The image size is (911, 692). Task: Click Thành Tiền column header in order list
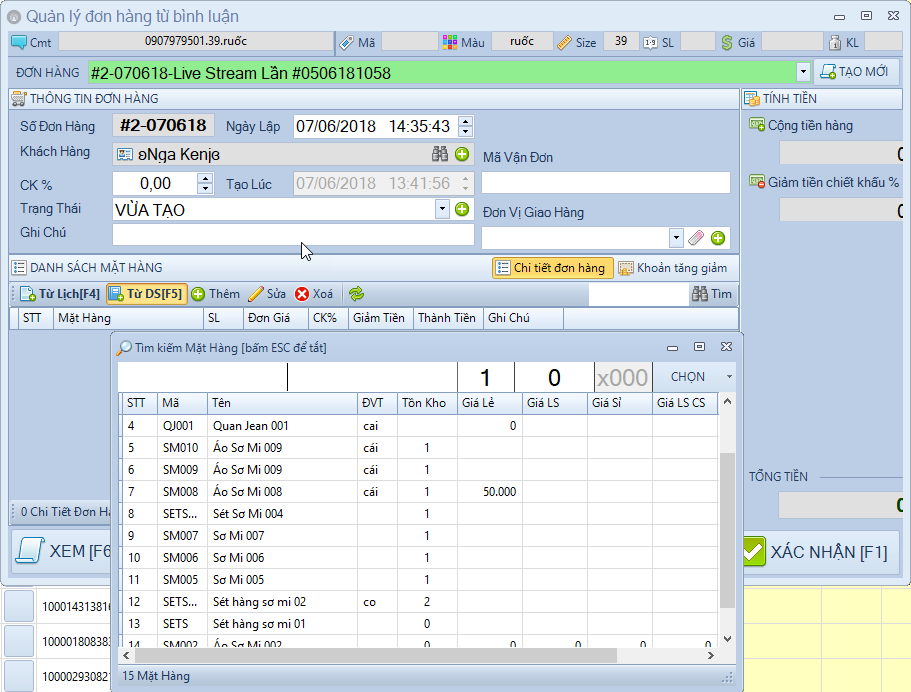click(x=448, y=318)
